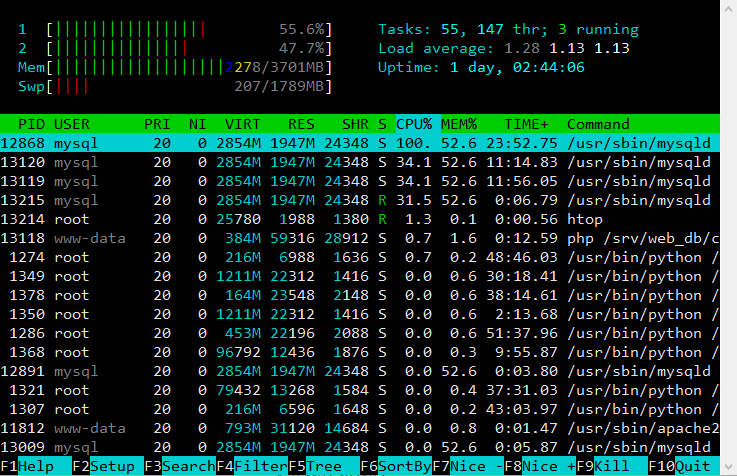The width and height of the screenshot is (737, 476).
Task: Toggle F5 Tree view
Action: [x=322, y=466]
